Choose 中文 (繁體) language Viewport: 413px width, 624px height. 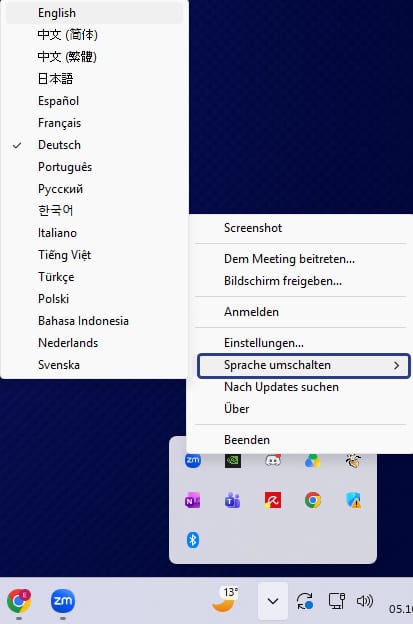coord(95,57)
